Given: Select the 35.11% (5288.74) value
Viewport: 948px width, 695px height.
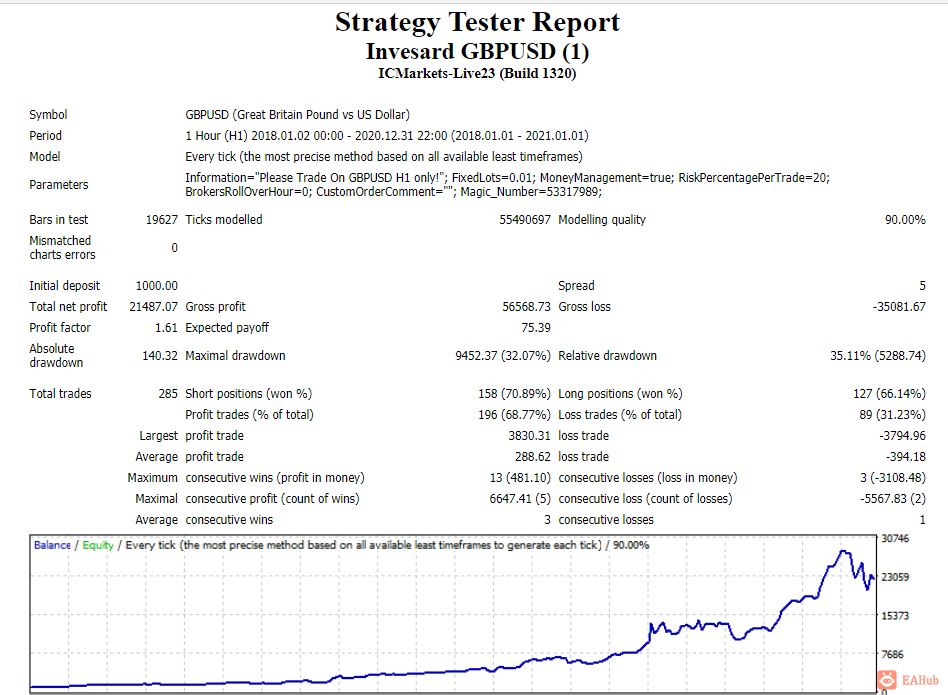Looking at the screenshot, I should (878, 355).
